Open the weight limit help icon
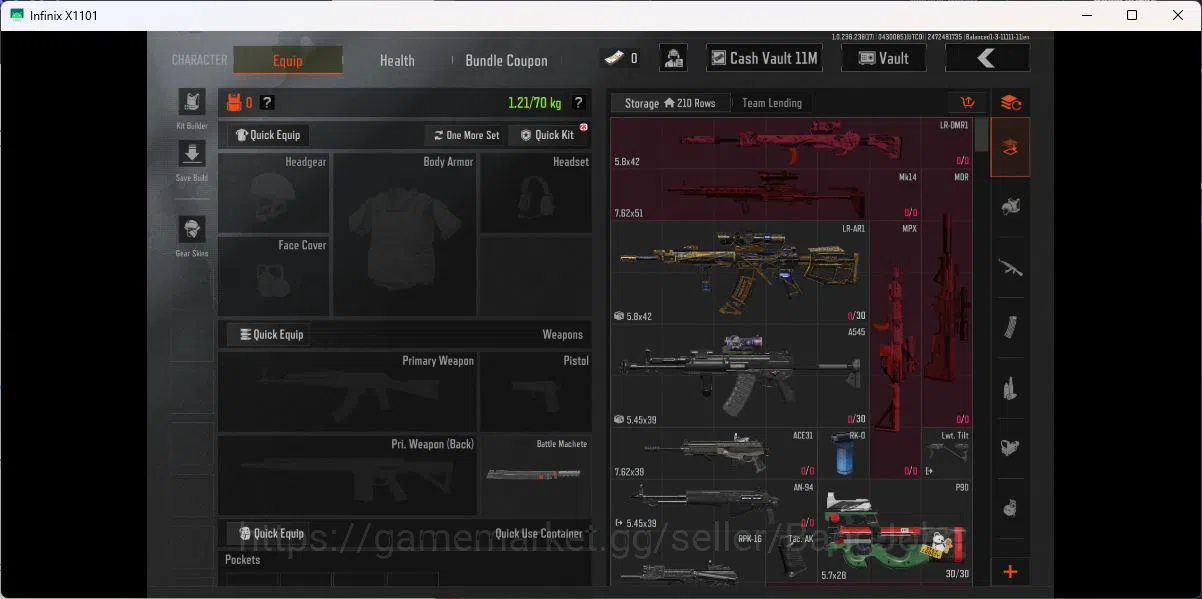The height and width of the screenshot is (599, 1202). pos(578,102)
